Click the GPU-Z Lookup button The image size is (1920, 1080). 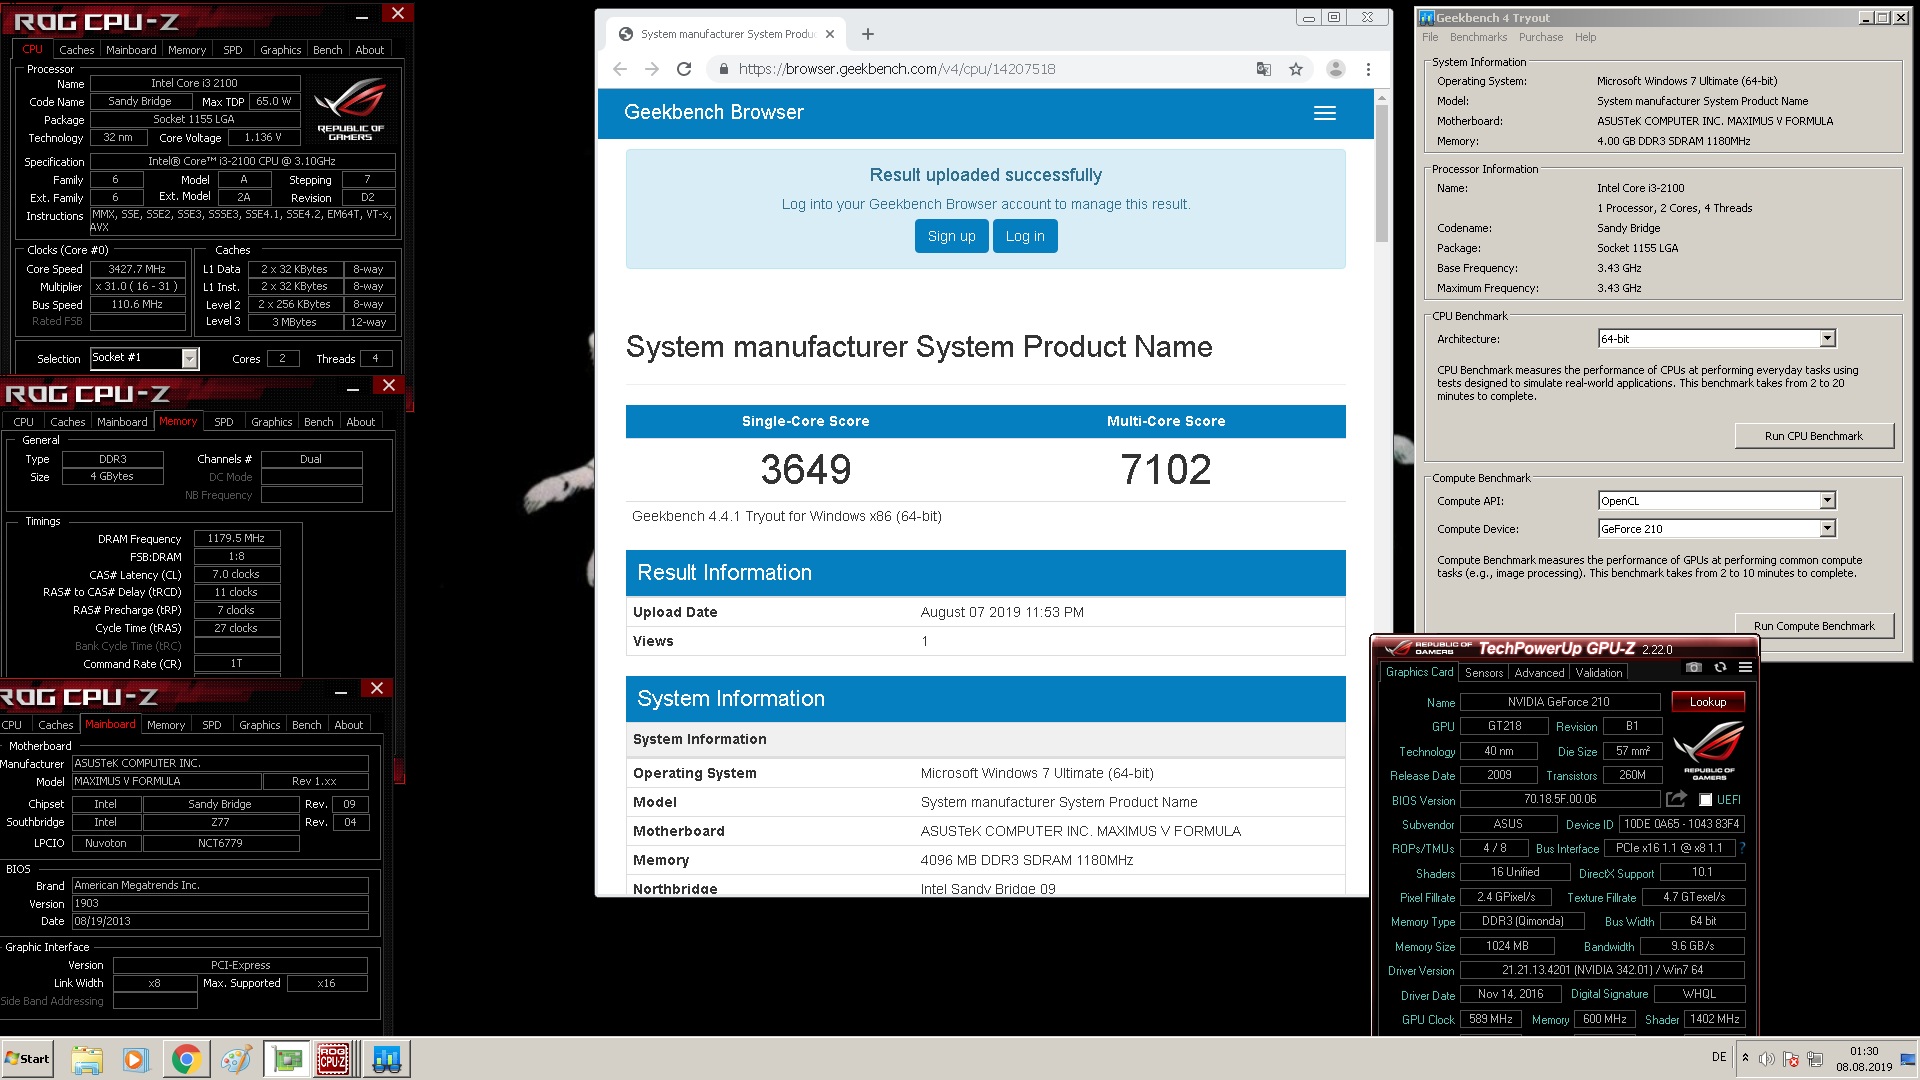click(1707, 702)
